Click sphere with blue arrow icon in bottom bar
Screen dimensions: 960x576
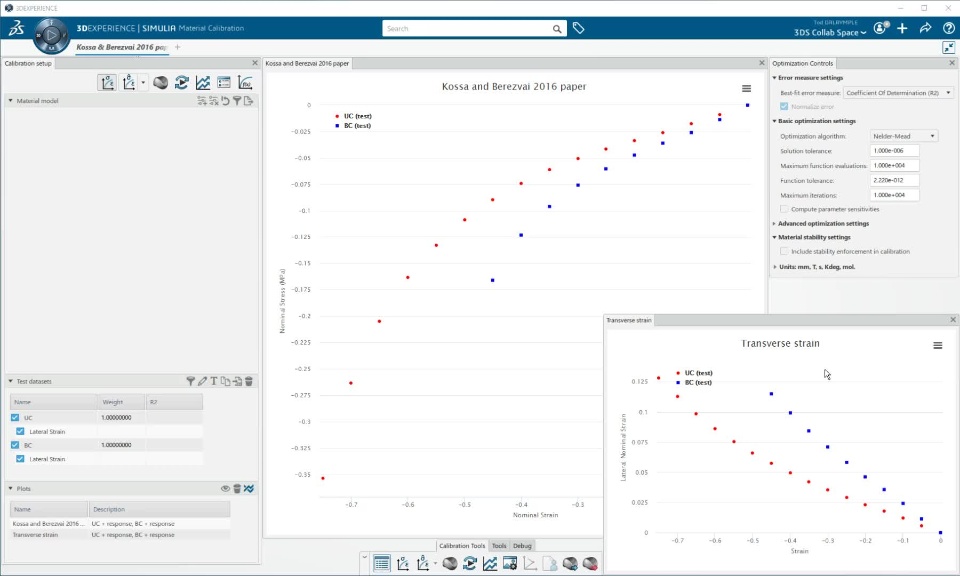tap(570, 563)
